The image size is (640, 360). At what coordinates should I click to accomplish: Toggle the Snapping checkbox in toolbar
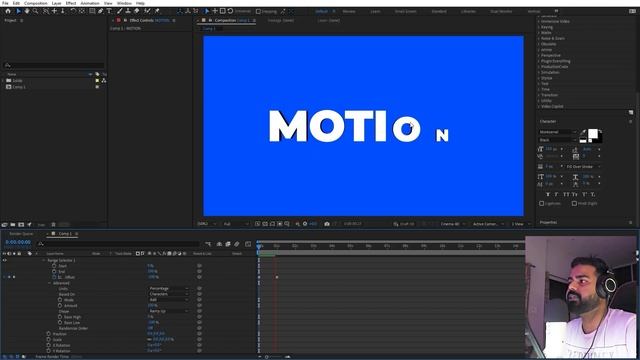click(x=258, y=11)
